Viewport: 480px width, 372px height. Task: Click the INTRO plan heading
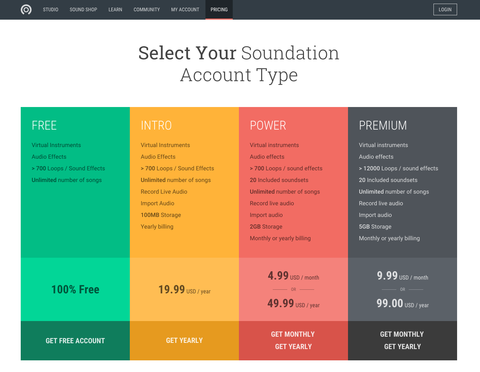[156, 126]
